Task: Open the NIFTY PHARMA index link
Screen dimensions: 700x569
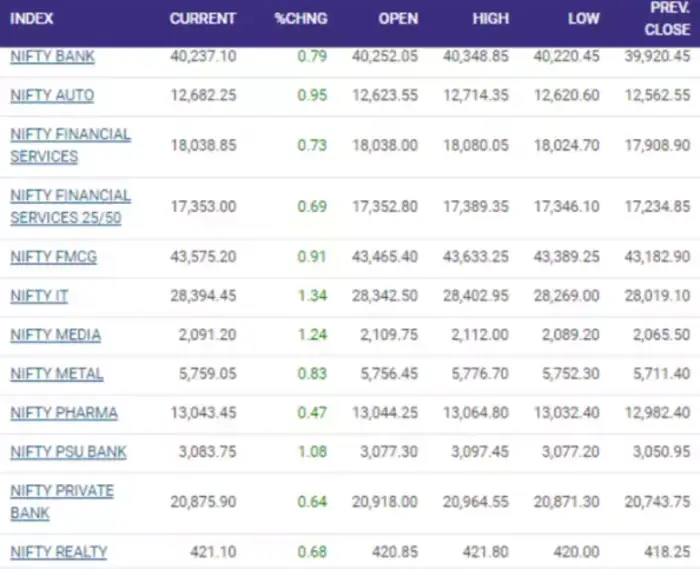Action: tap(63, 413)
